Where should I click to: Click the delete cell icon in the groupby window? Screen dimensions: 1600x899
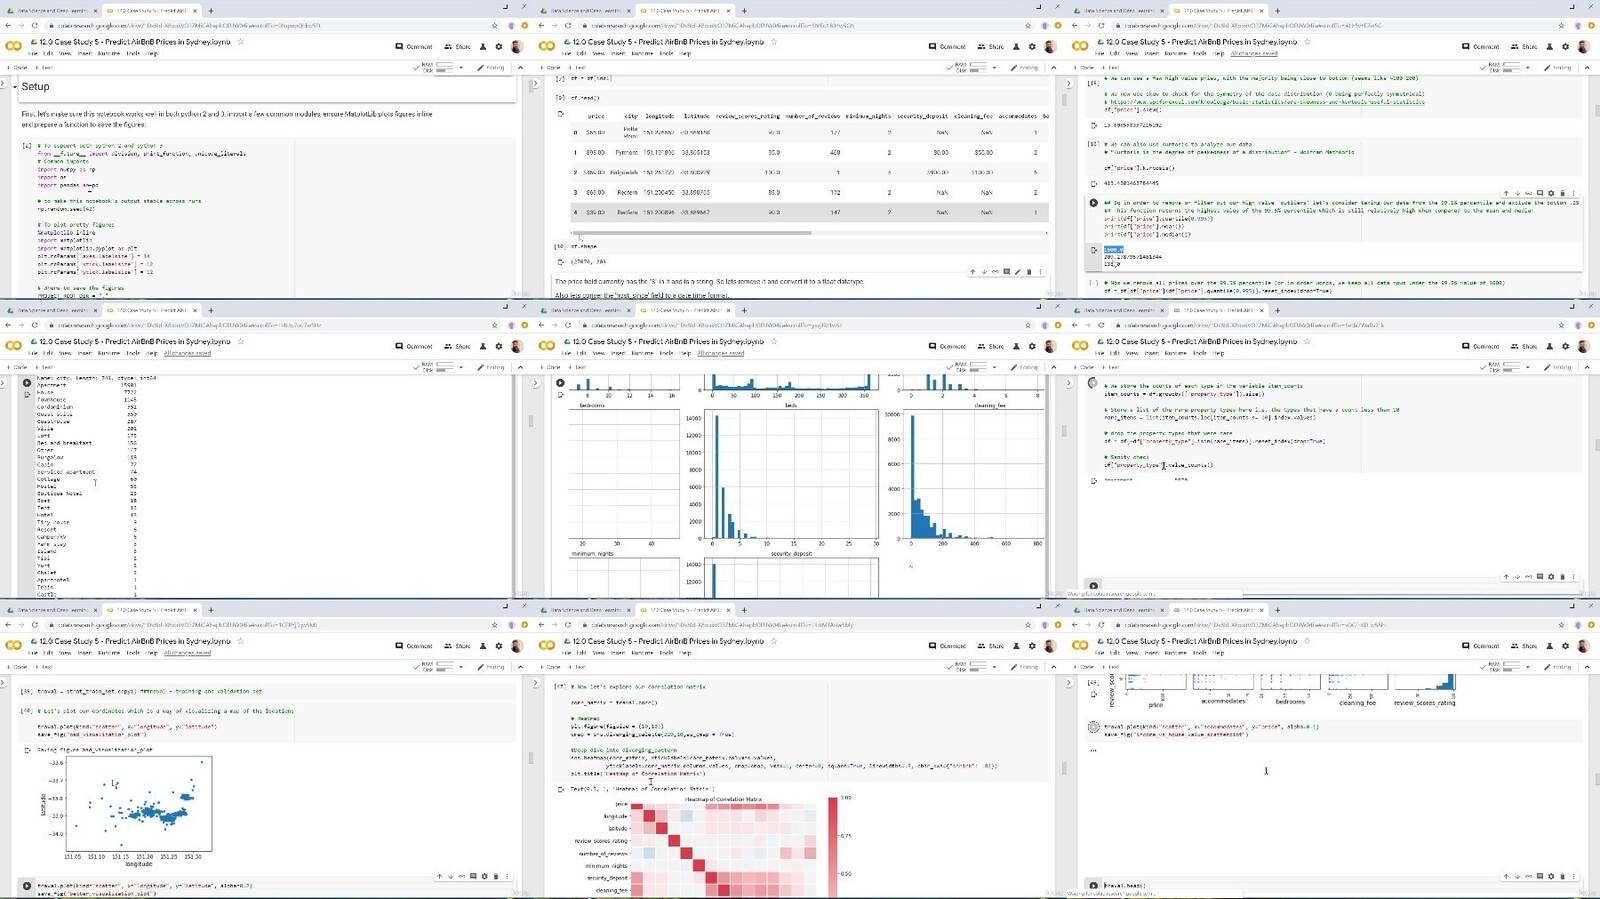pyautogui.click(x=1562, y=577)
